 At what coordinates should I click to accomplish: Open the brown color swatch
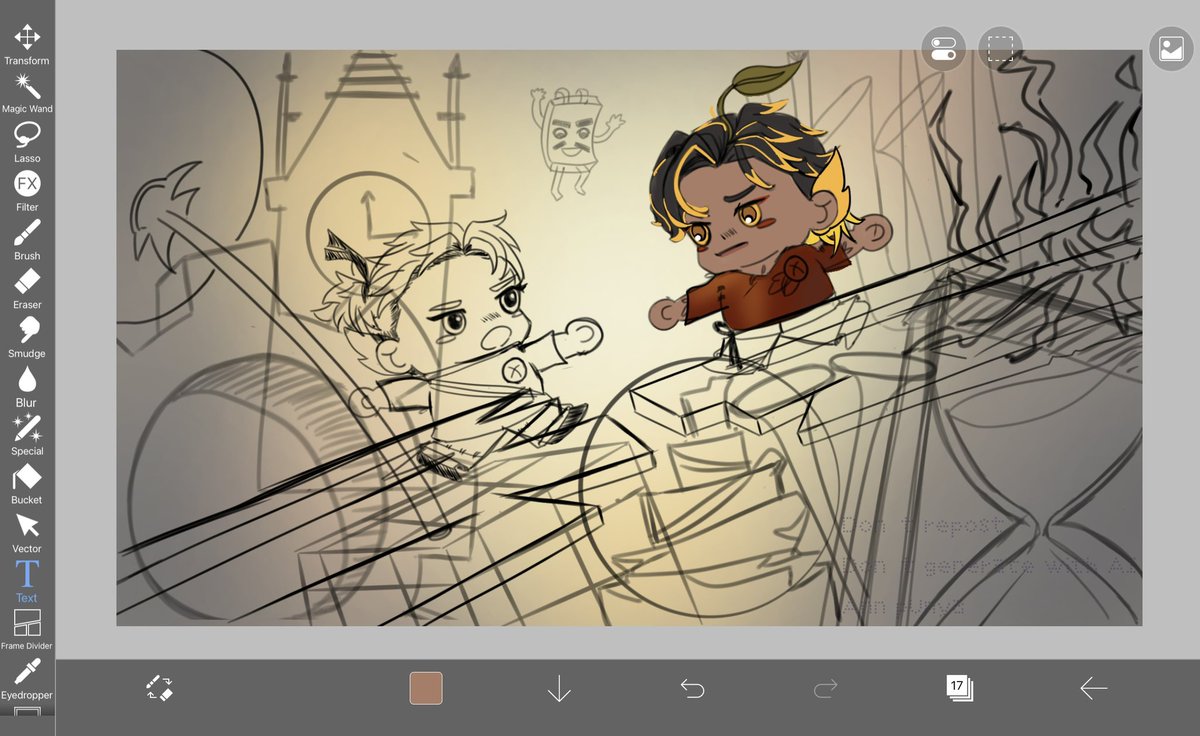coord(426,688)
